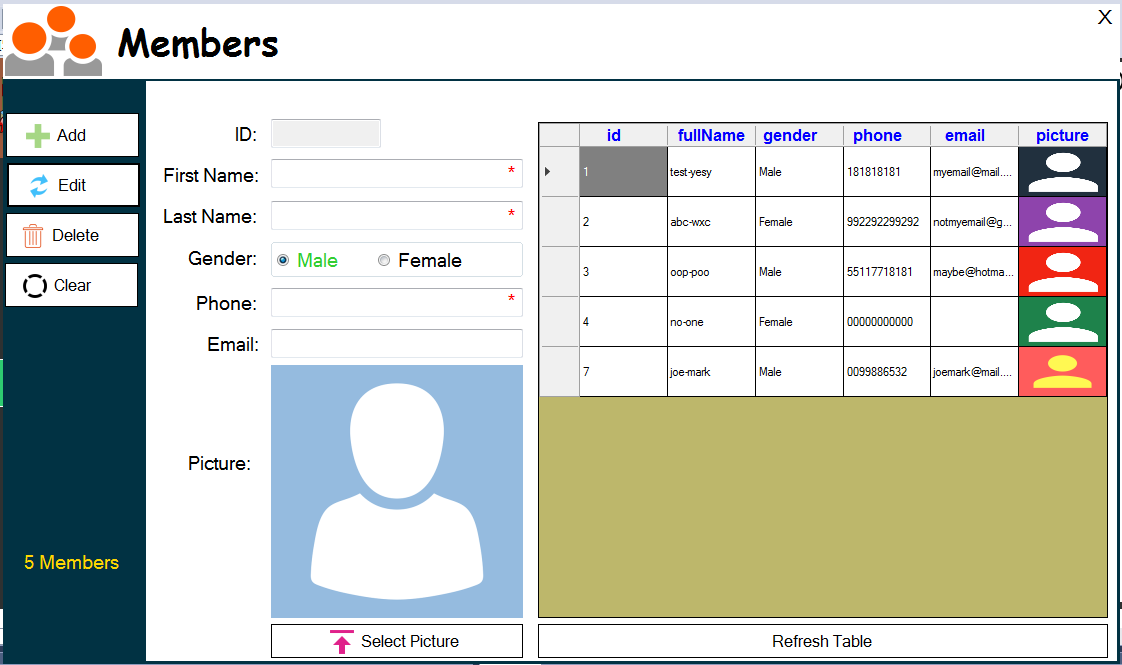
Task: Click the green plus Add icon
Action: (x=38, y=134)
